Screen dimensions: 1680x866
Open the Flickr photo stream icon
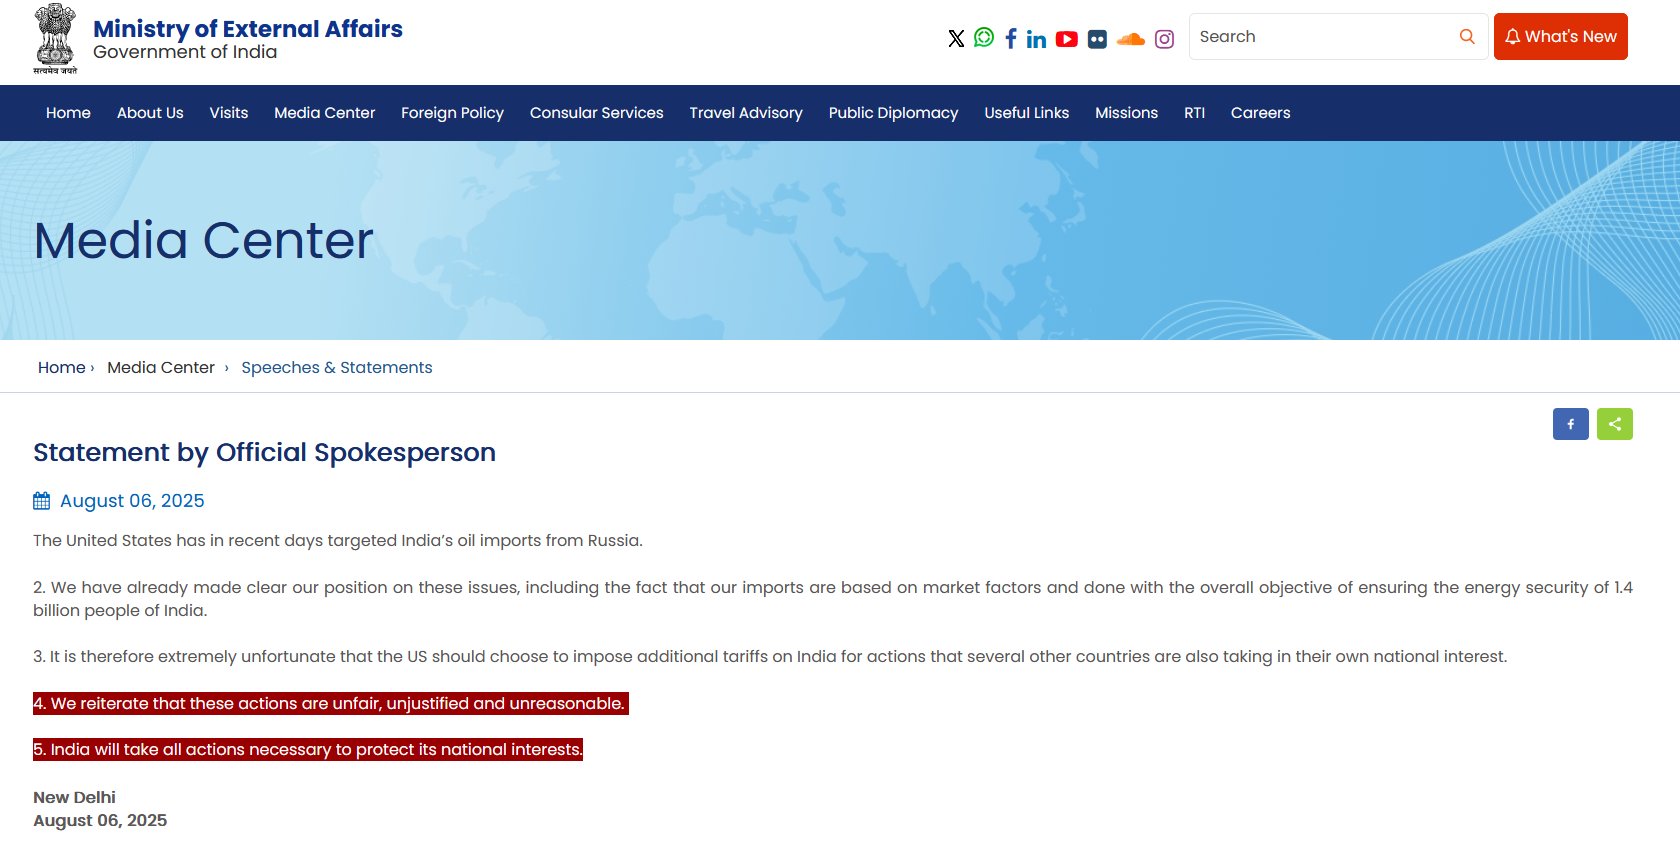(1097, 39)
